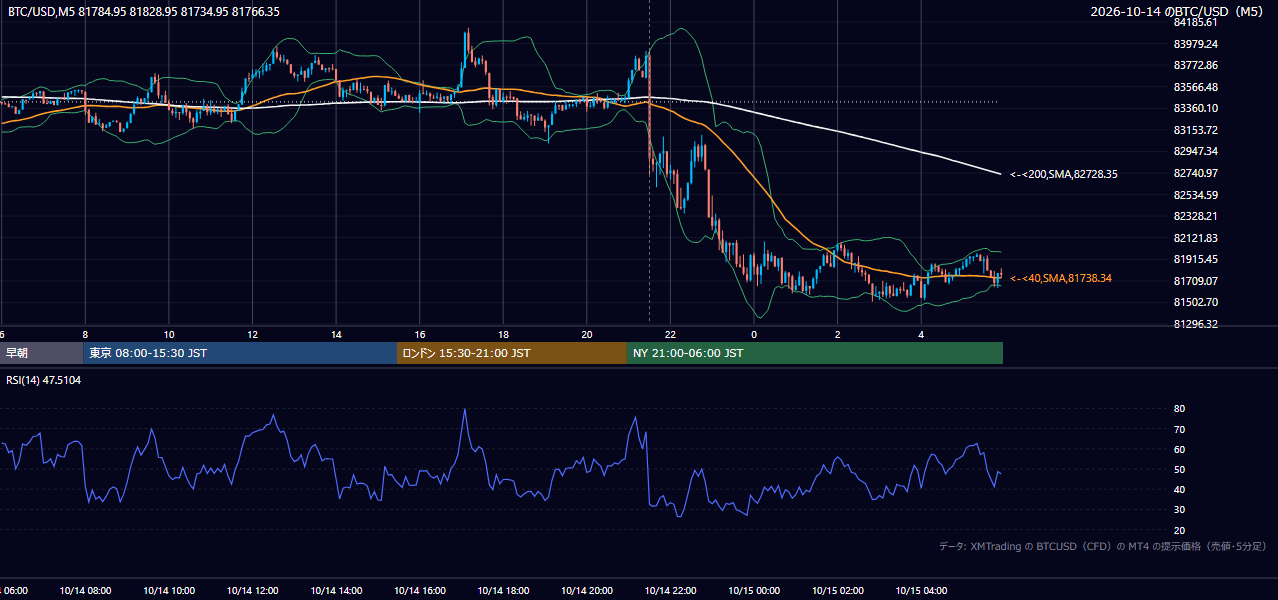
Task: Click the BTC/USD,M5 OHLC header text
Action: [x=144, y=11]
